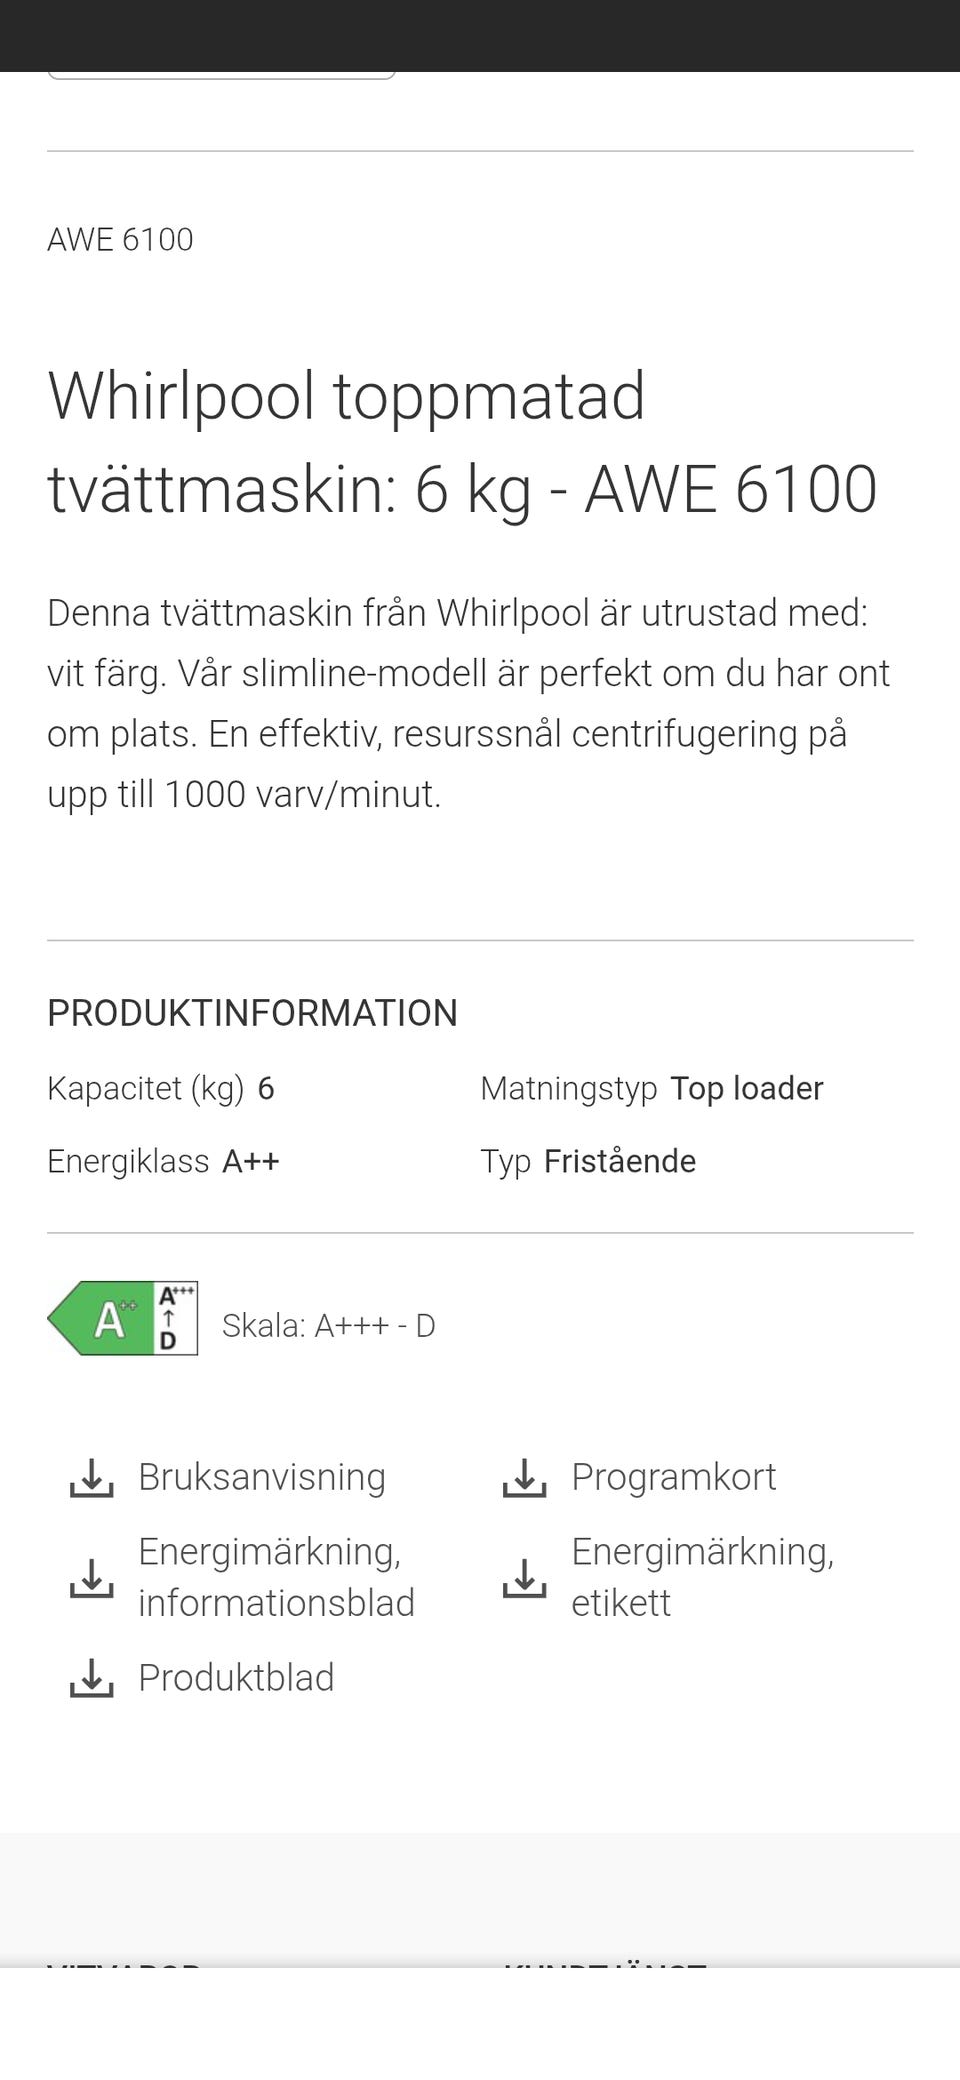Click the Kapacitet (kg) 6 specification
Viewport: 960px width, 2080px height.
[160, 1088]
